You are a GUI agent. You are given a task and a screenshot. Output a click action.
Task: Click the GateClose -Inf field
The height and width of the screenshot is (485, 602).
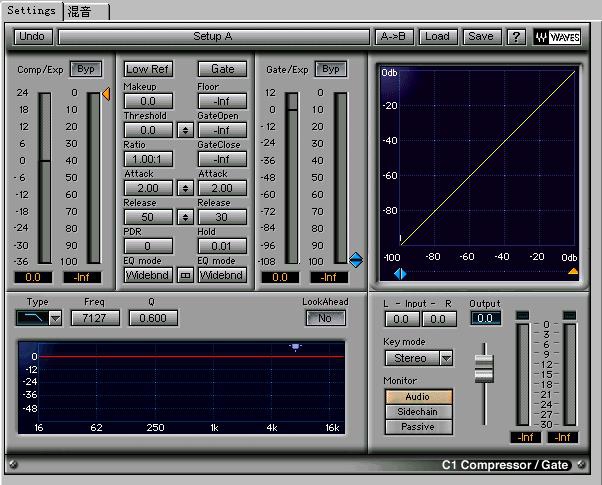222,159
